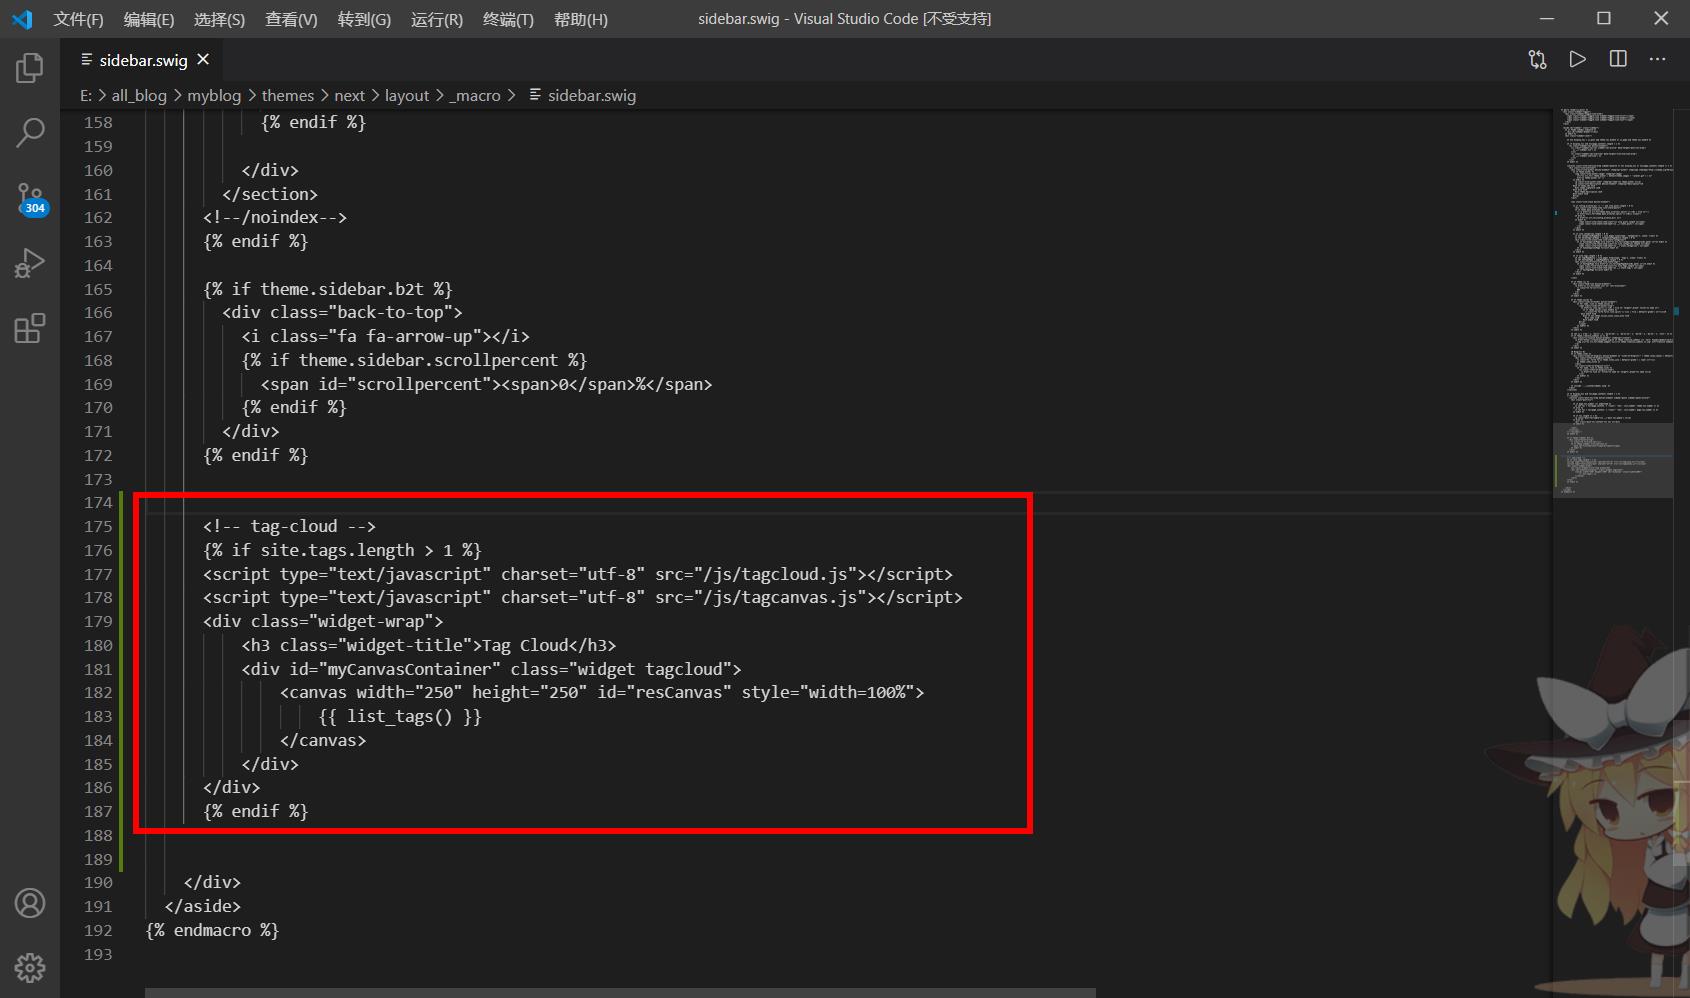This screenshot has width=1690, height=998.
Task: Select the sidebar.swig editor tab
Action: tap(142, 60)
